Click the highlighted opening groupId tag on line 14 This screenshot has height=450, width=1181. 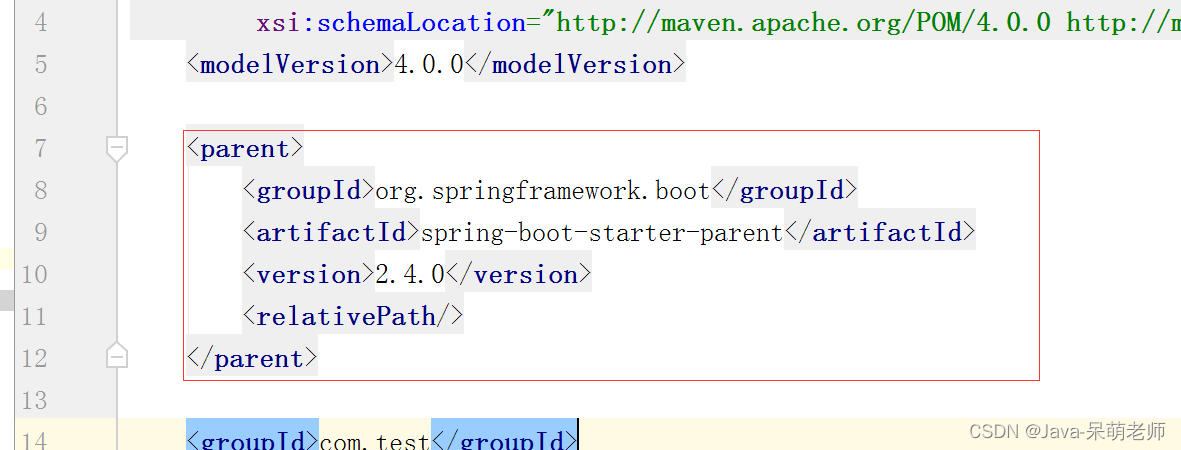(x=252, y=437)
